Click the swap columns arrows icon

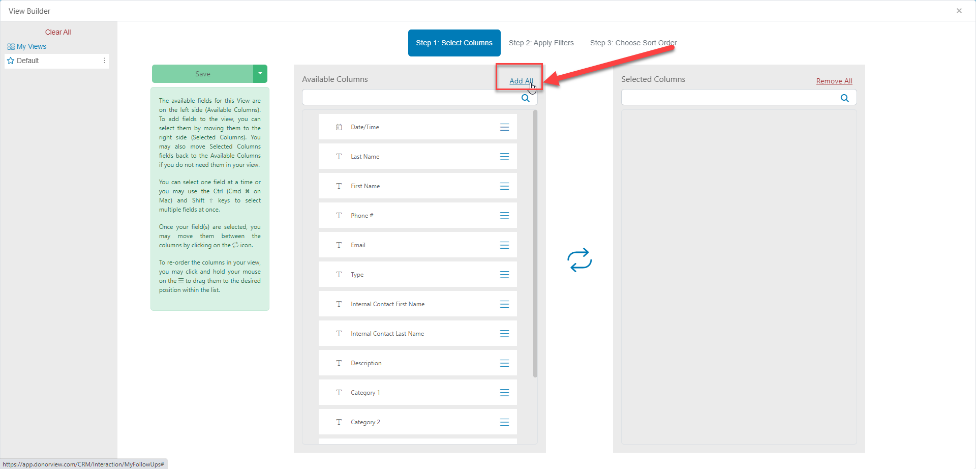pyautogui.click(x=580, y=260)
